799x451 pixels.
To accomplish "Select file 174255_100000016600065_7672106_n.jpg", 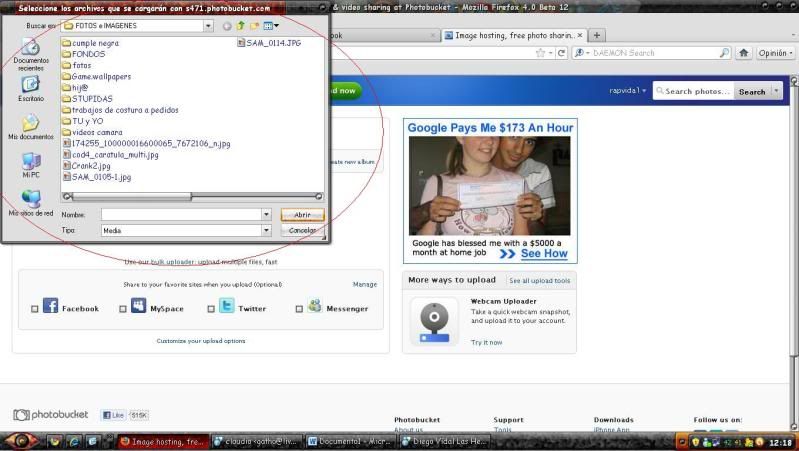I will (146, 144).
